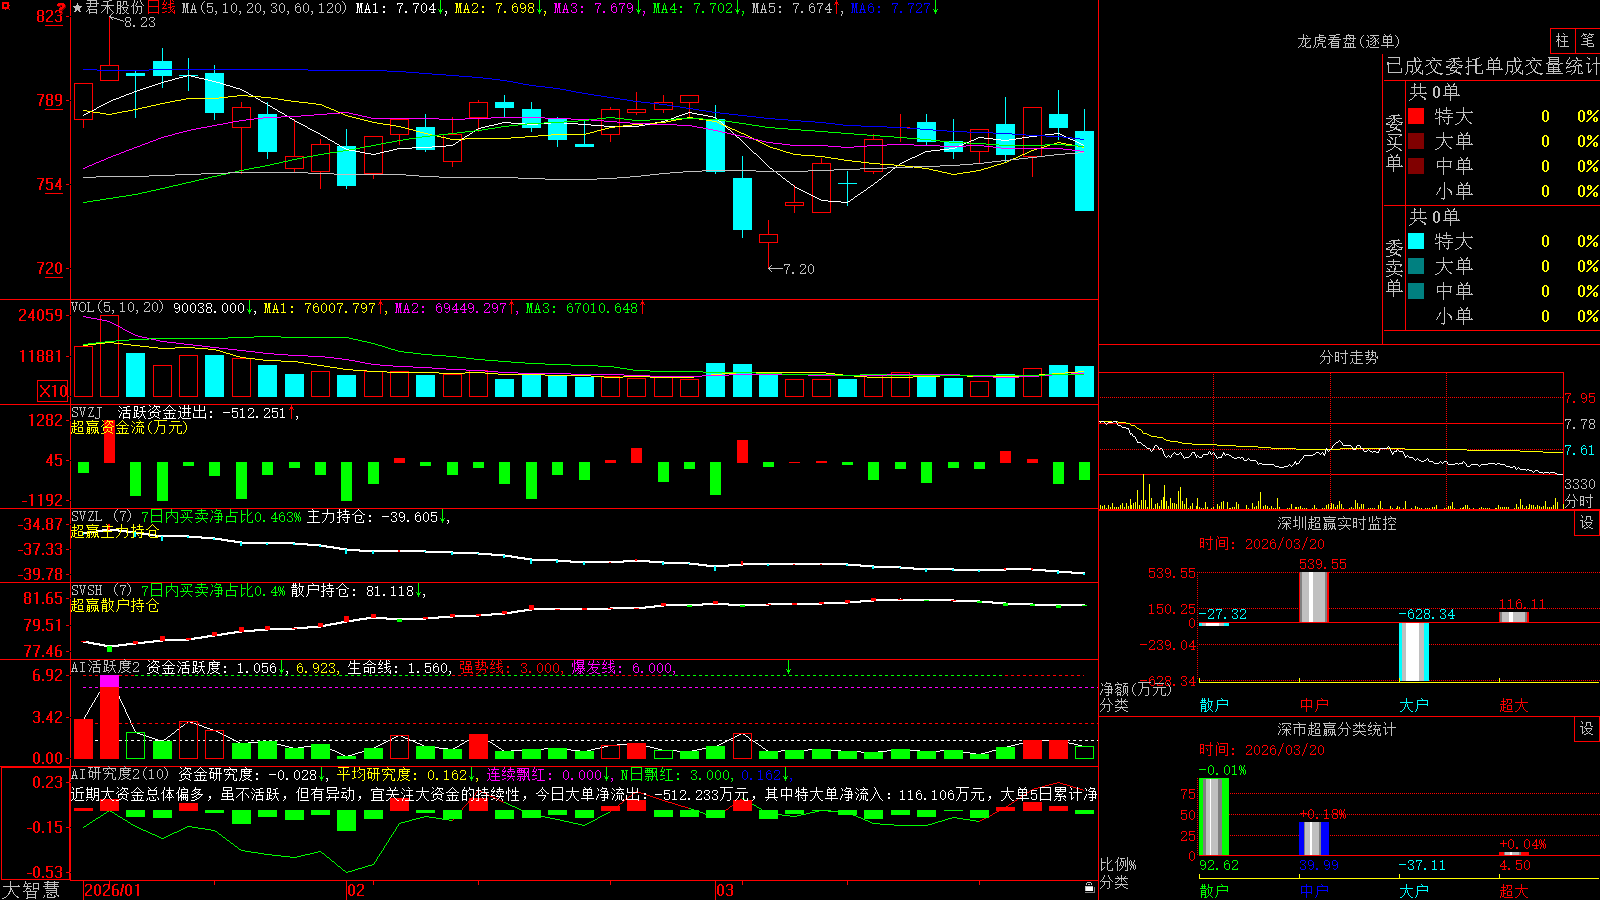Click the lock icon at chart's bottom-right
The width and height of the screenshot is (1600, 900).
click(x=1089, y=887)
